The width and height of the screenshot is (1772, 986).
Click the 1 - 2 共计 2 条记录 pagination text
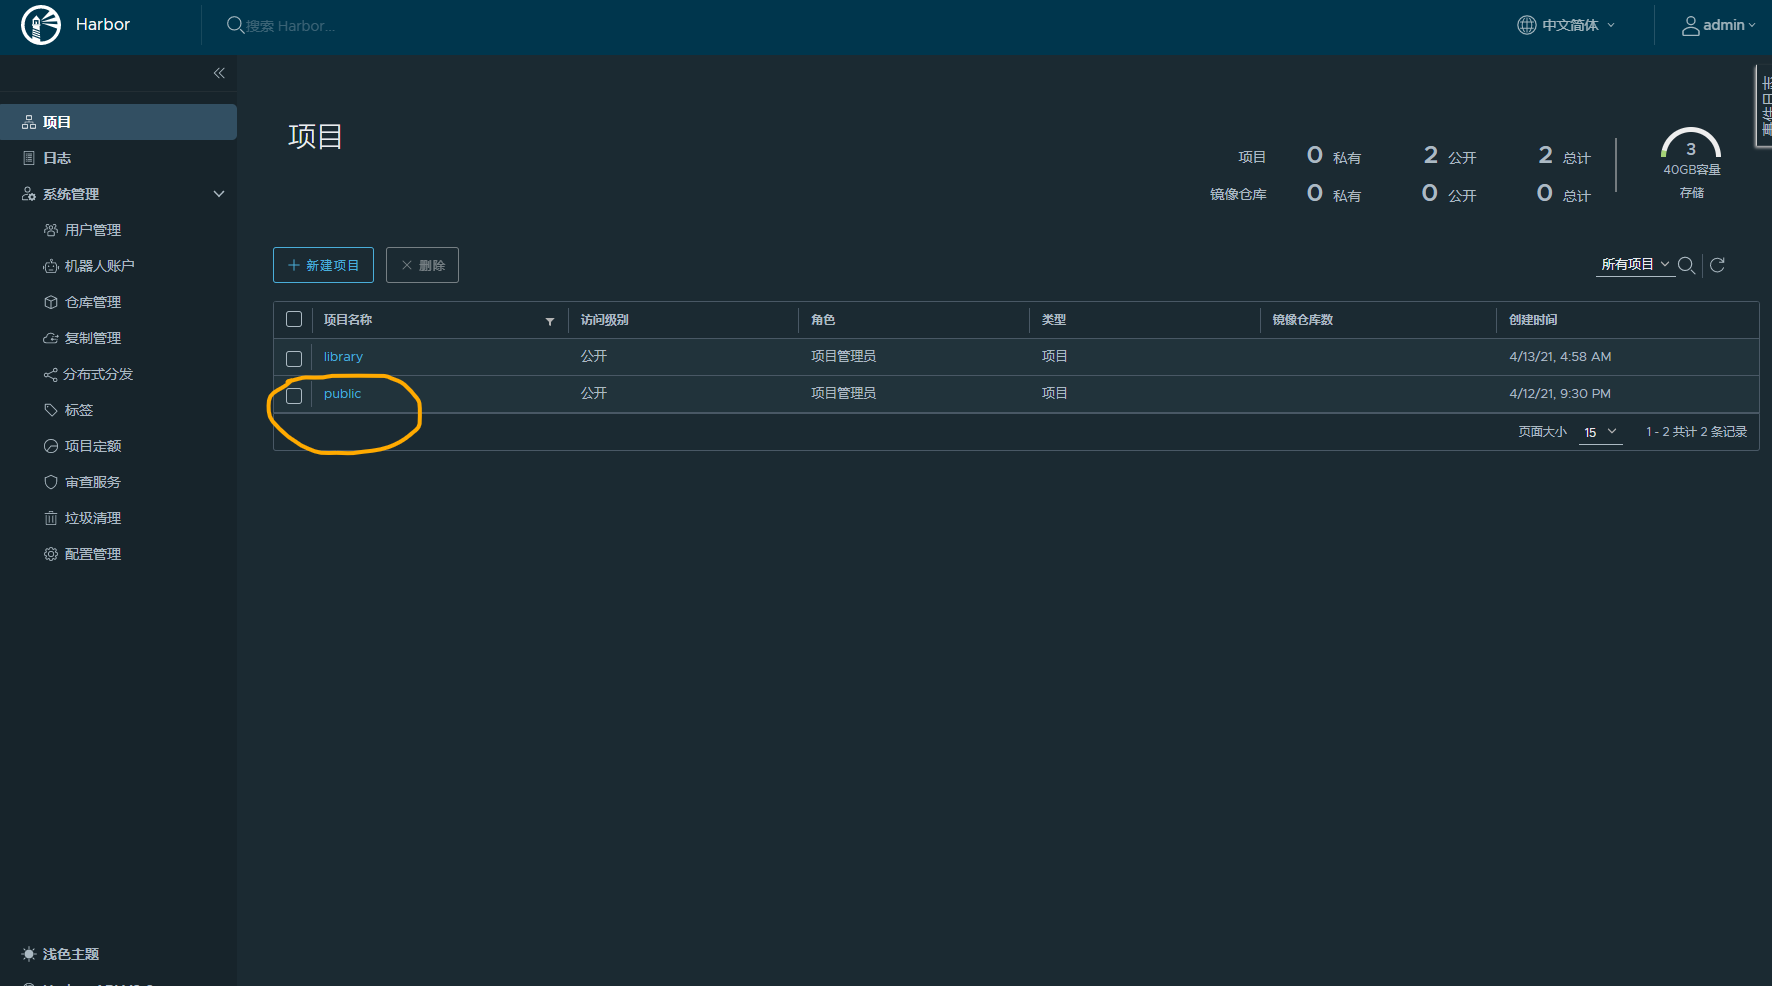pyautogui.click(x=1696, y=432)
